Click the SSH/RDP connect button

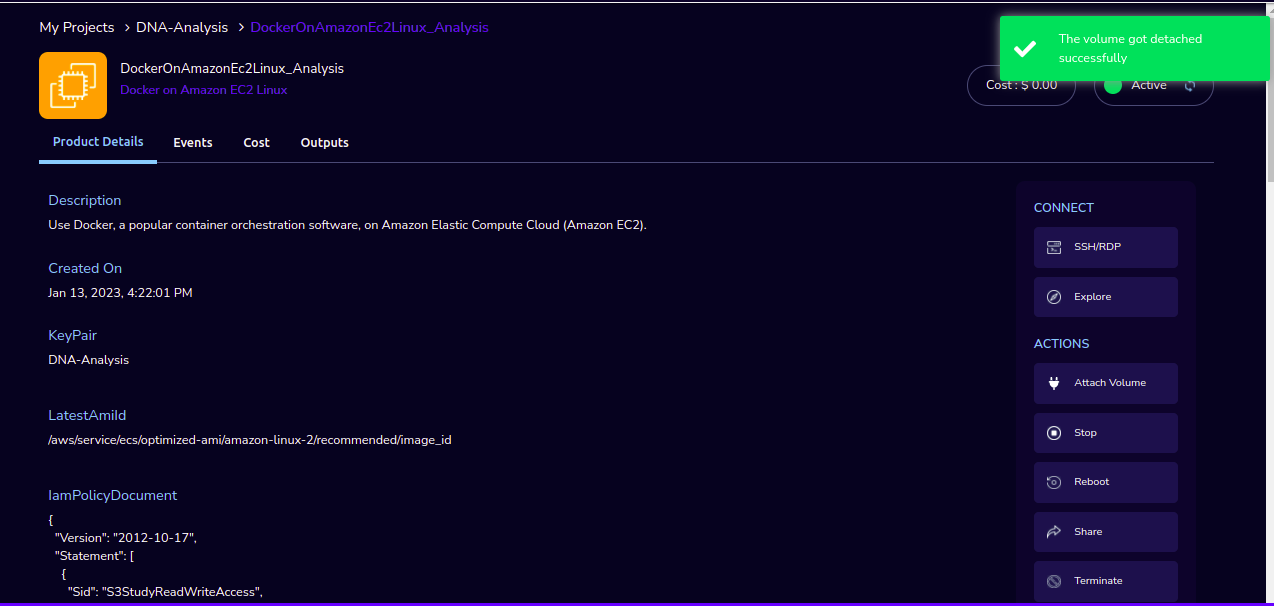point(1106,247)
